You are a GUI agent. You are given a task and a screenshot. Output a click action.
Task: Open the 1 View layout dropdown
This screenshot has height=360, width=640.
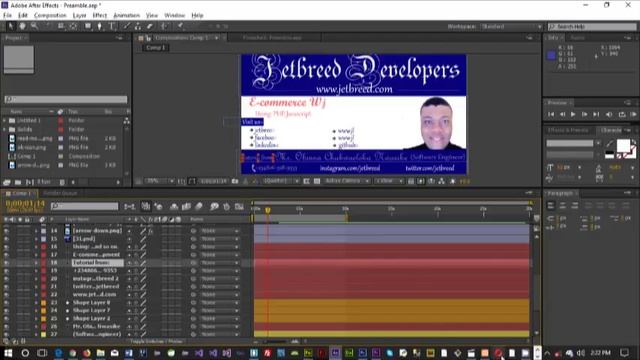(389, 181)
